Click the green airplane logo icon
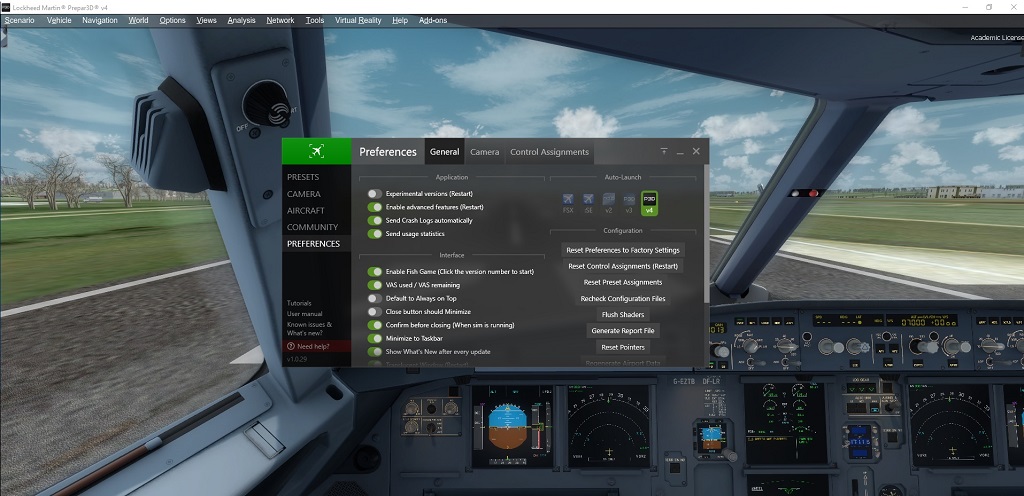Viewport: 1024px width, 496px height. pos(316,151)
